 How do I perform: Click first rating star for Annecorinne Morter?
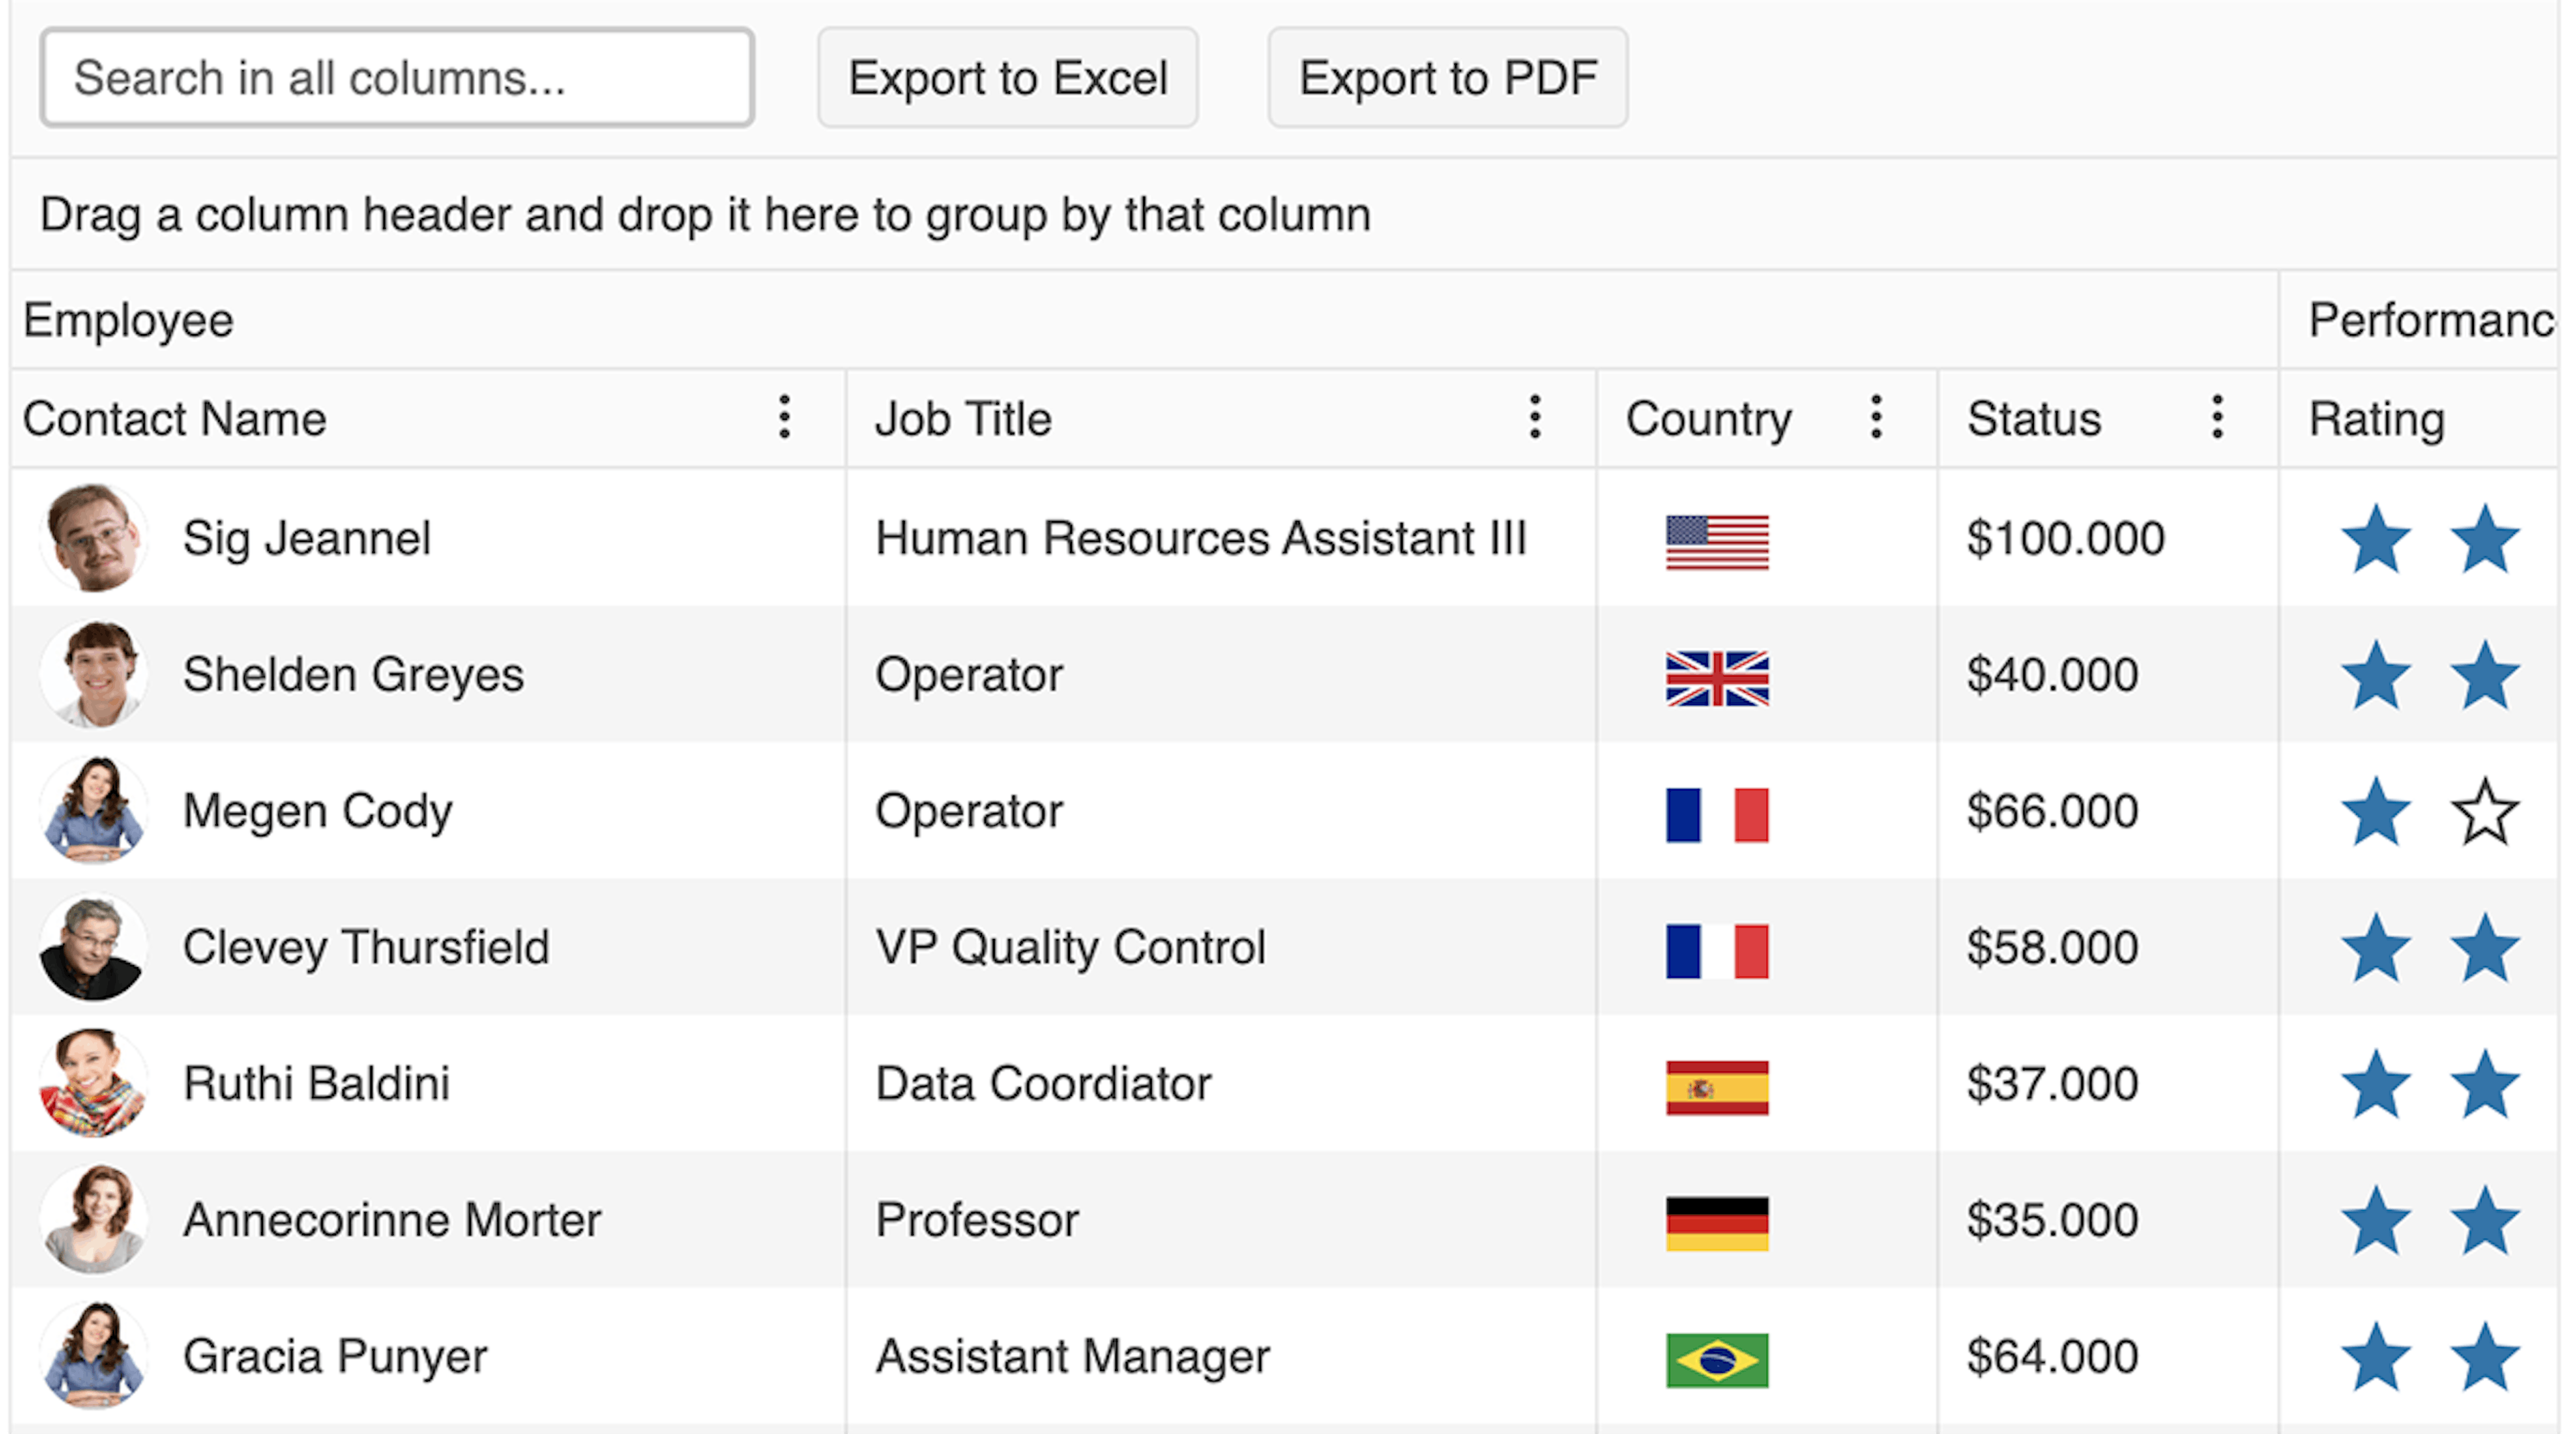2376,1221
